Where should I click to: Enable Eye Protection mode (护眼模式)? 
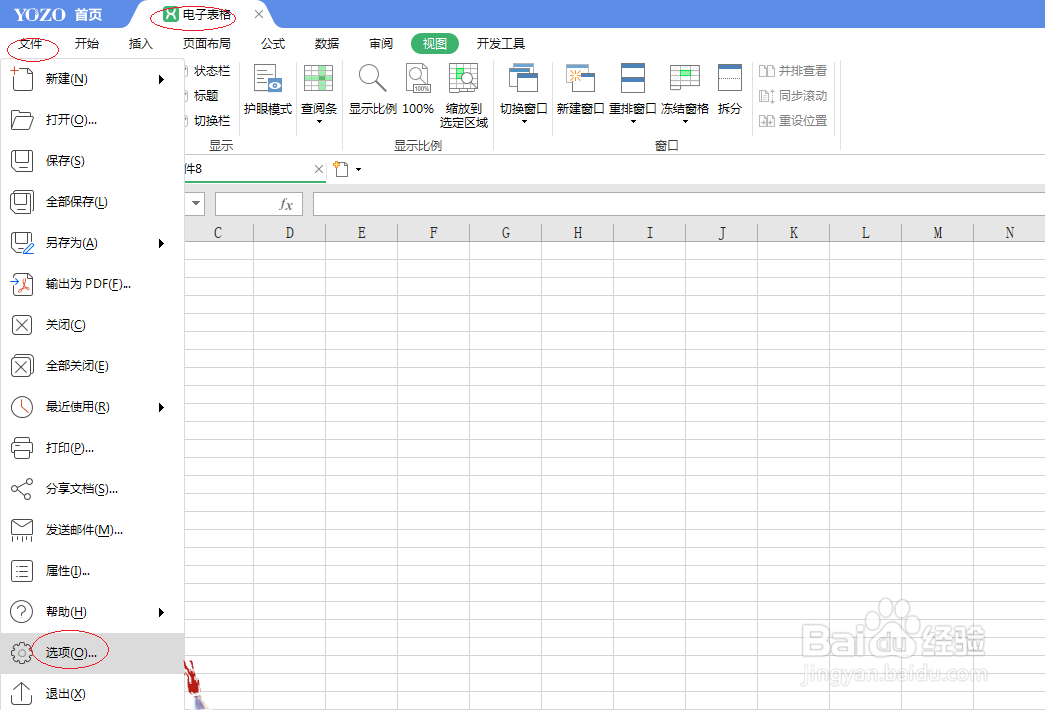268,90
